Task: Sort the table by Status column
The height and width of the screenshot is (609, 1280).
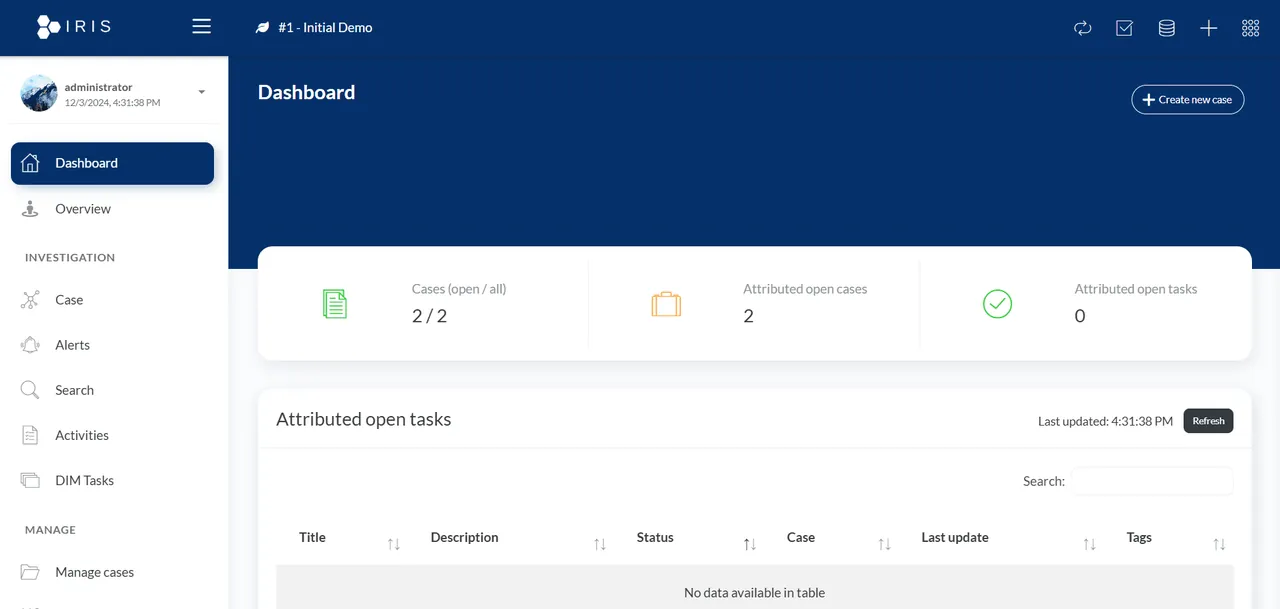Action: [x=689, y=538]
